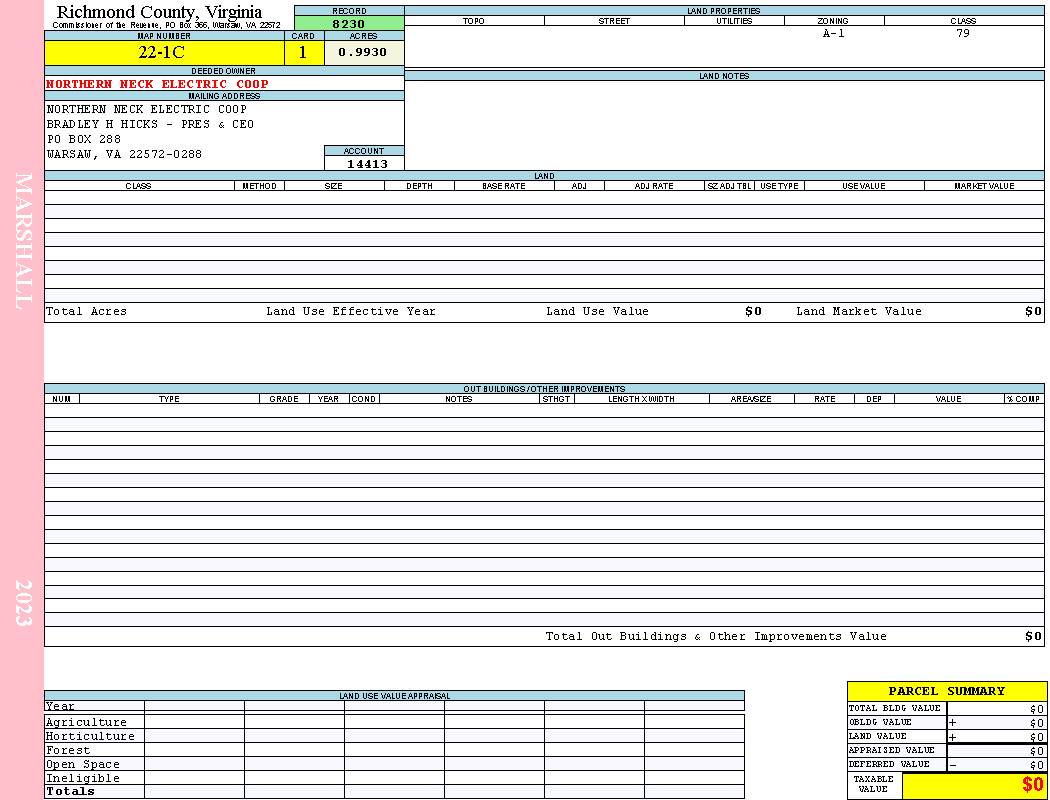Click the OBLDG VALUE row
This screenshot has width=1050, height=800.
coord(946,722)
